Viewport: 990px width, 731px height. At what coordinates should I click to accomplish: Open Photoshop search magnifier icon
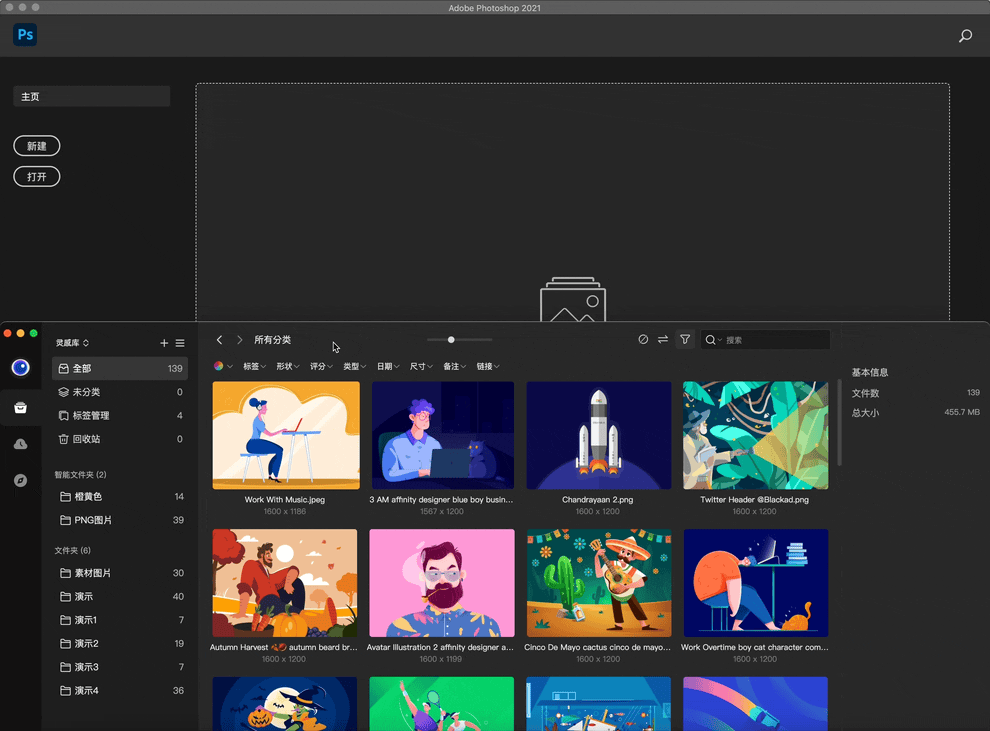[x=965, y=36]
